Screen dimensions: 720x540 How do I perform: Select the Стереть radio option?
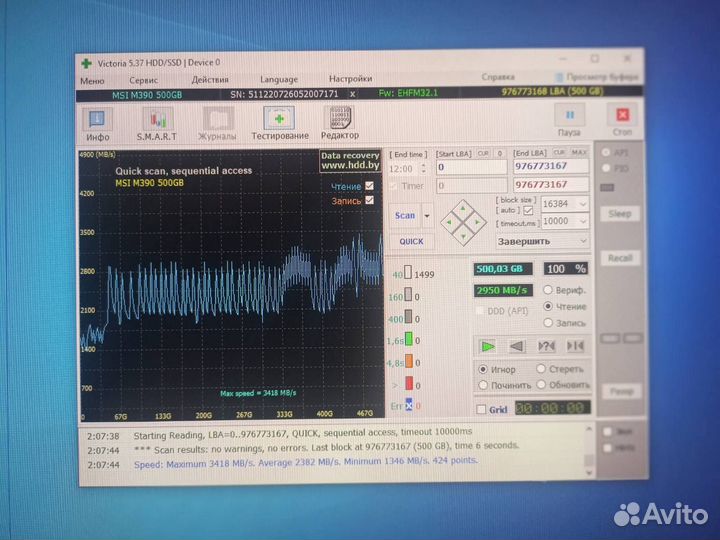click(541, 369)
